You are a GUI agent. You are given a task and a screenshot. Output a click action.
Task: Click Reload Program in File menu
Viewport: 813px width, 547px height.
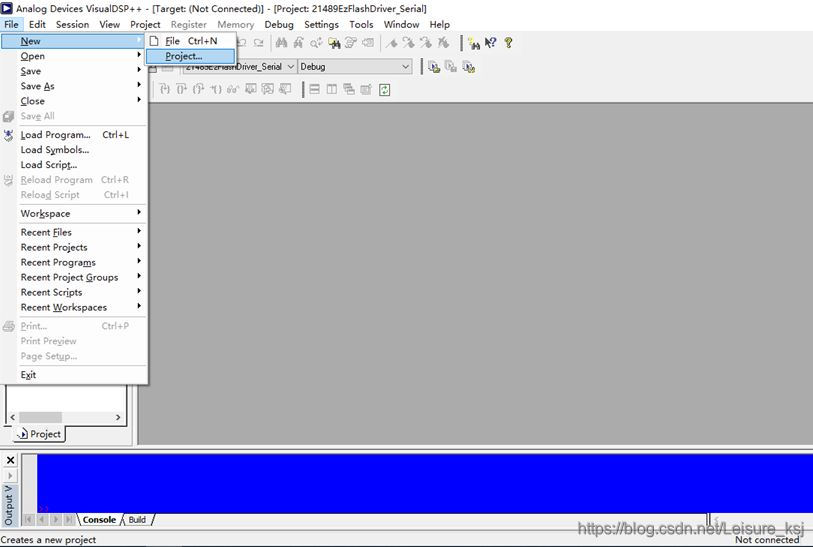click(x=74, y=180)
